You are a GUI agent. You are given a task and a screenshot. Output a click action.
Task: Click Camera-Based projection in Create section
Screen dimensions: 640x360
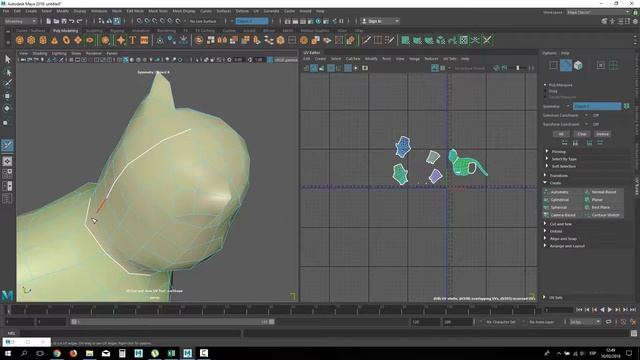pyautogui.click(x=563, y=215)
